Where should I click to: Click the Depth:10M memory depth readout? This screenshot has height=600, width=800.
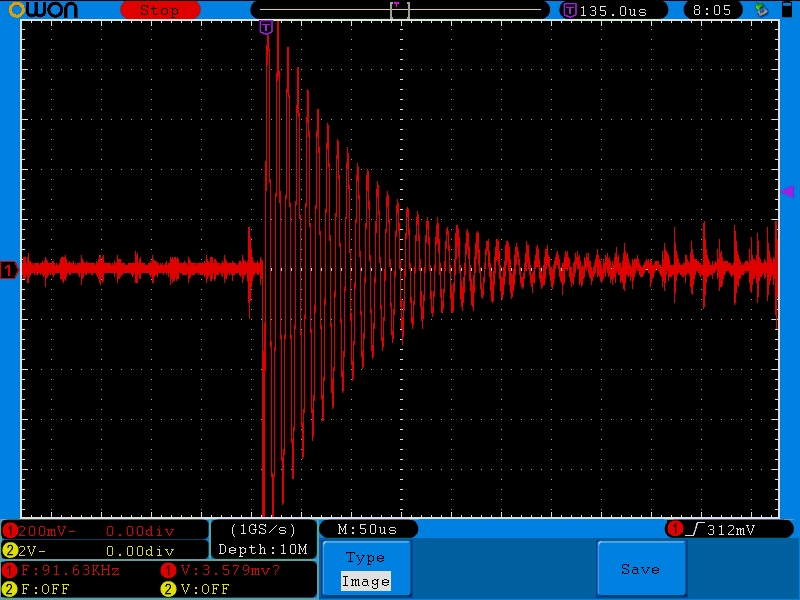click(x=263, y=549)
